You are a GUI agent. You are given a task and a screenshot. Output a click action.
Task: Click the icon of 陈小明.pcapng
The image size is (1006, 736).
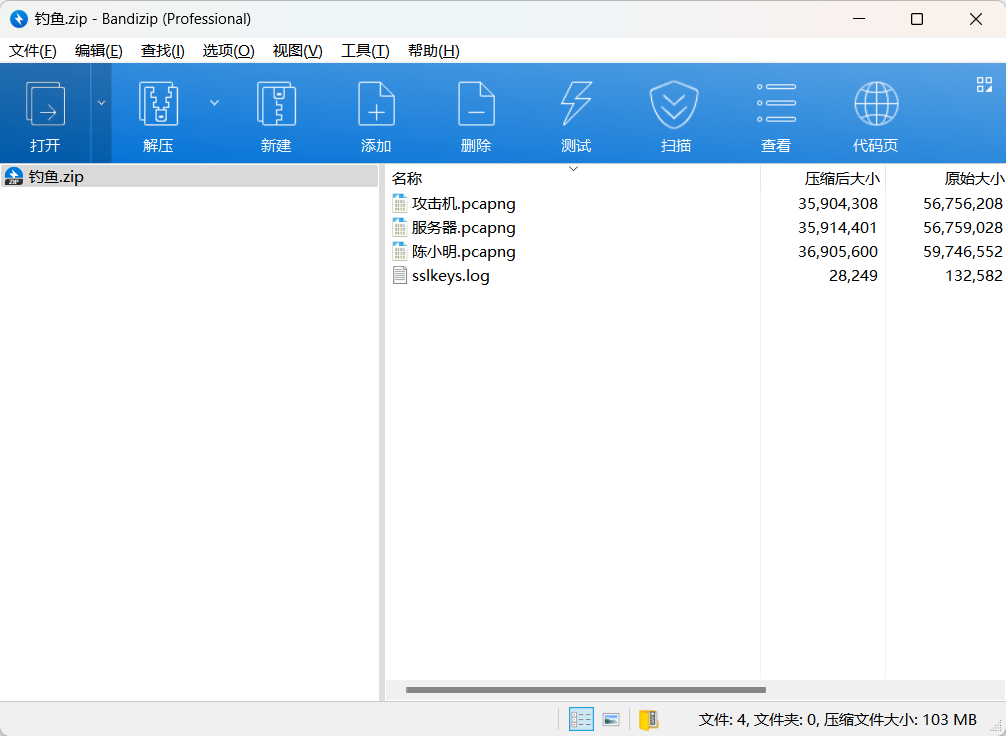[400, 251]
